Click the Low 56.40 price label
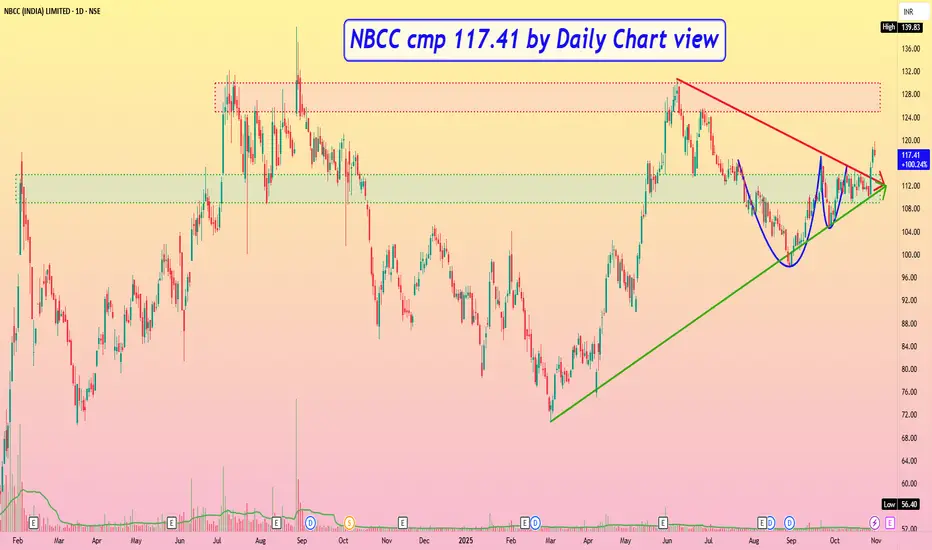This screenshot has width=932, height=550. pos(902,504)
